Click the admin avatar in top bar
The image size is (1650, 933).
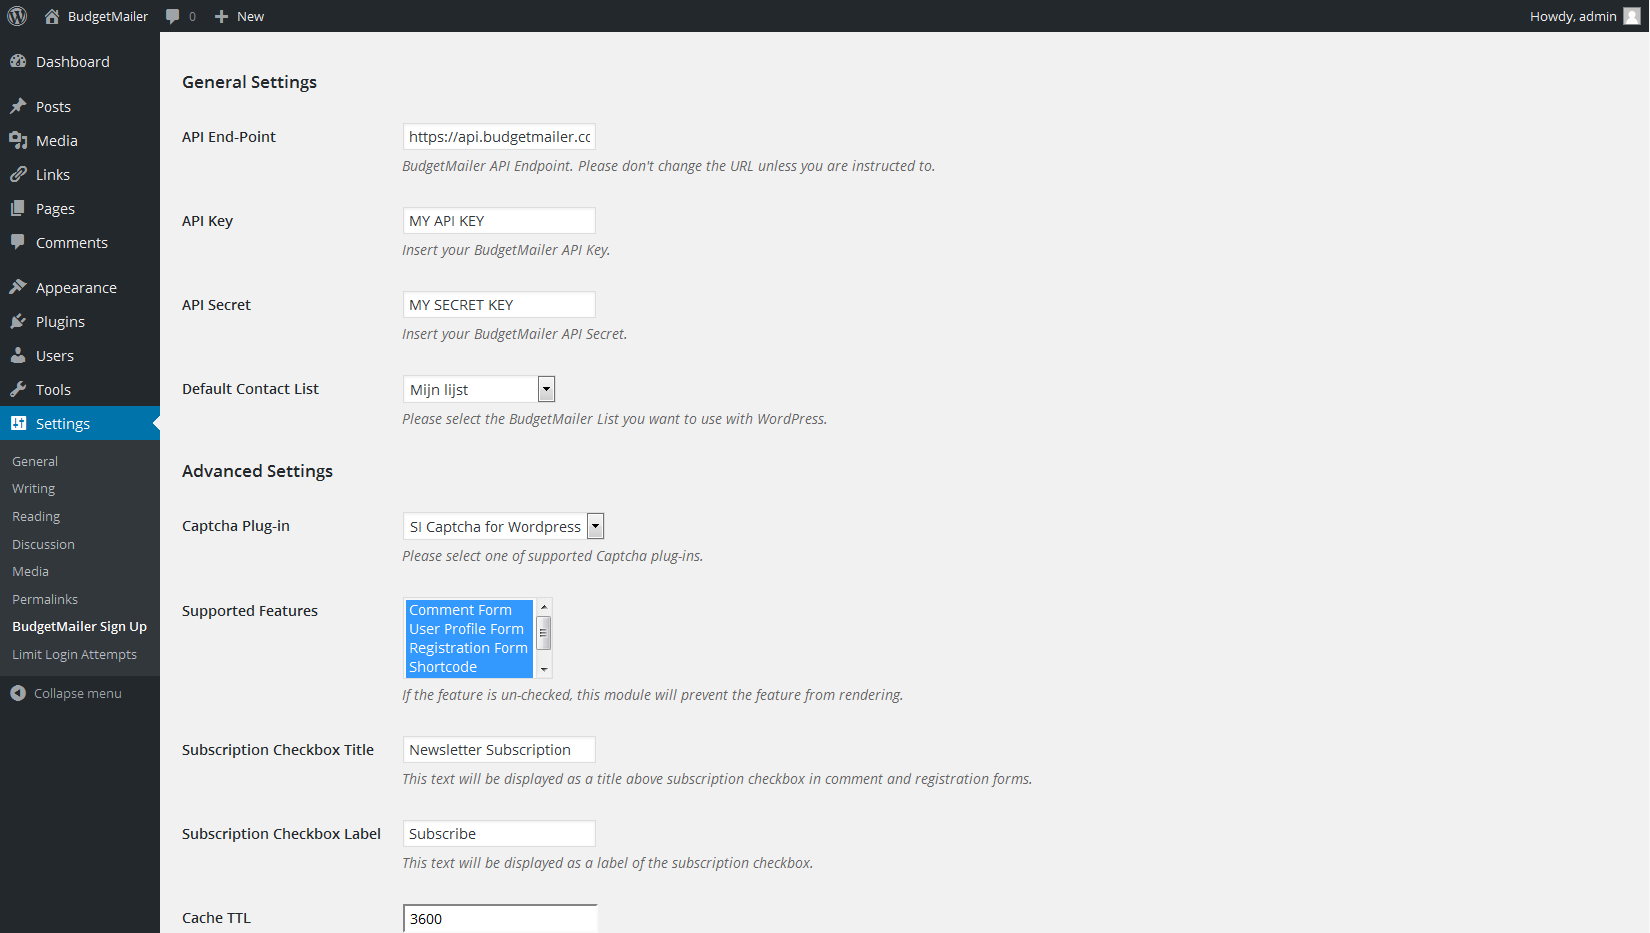(1632, 16)
